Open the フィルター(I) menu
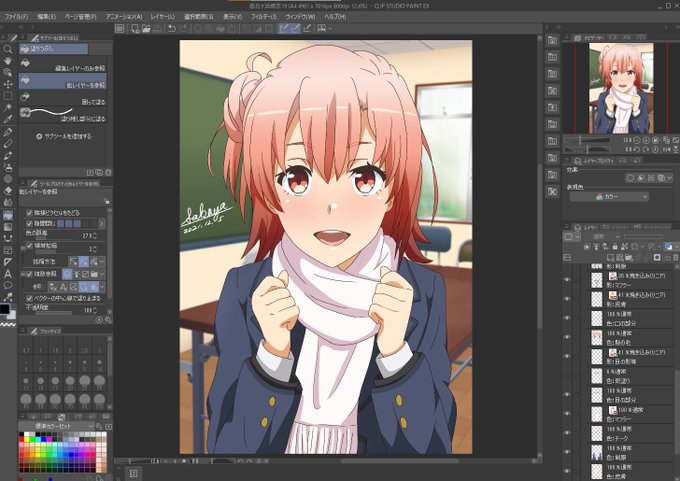680x481 pixels. point(263,16)
